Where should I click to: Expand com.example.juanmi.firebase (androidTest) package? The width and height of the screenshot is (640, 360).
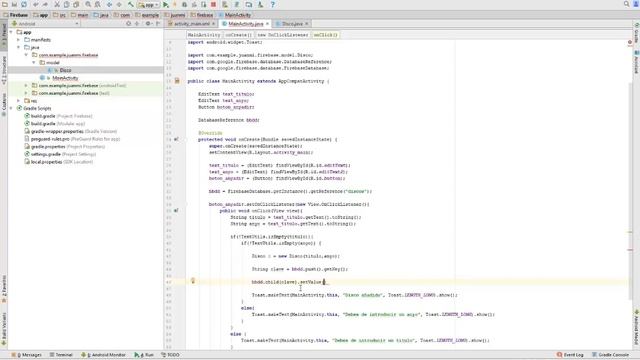click(x=26, y=85)
